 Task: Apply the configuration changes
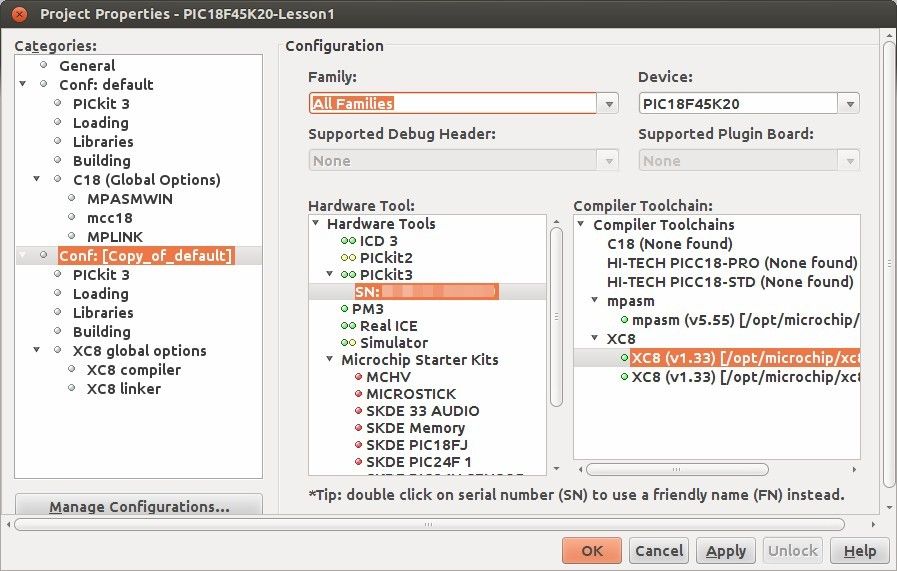(x=725, y=550)
